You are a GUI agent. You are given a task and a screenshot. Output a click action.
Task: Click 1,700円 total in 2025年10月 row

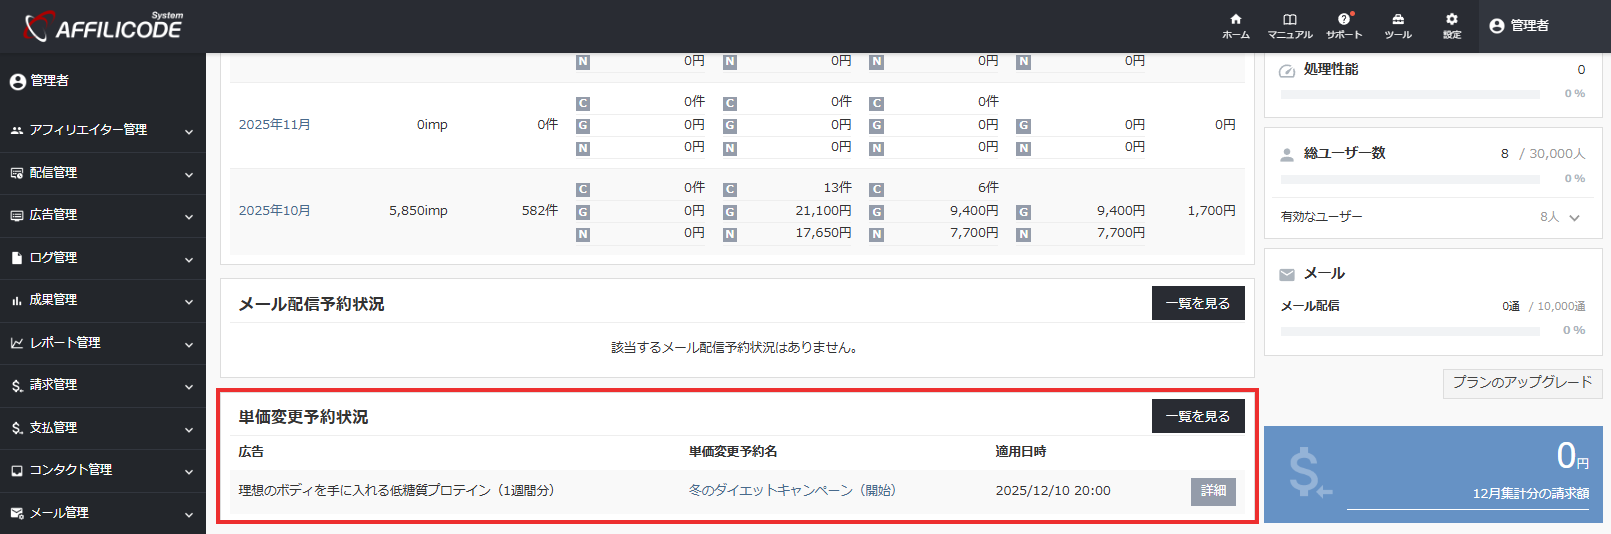coord(1211,211)
